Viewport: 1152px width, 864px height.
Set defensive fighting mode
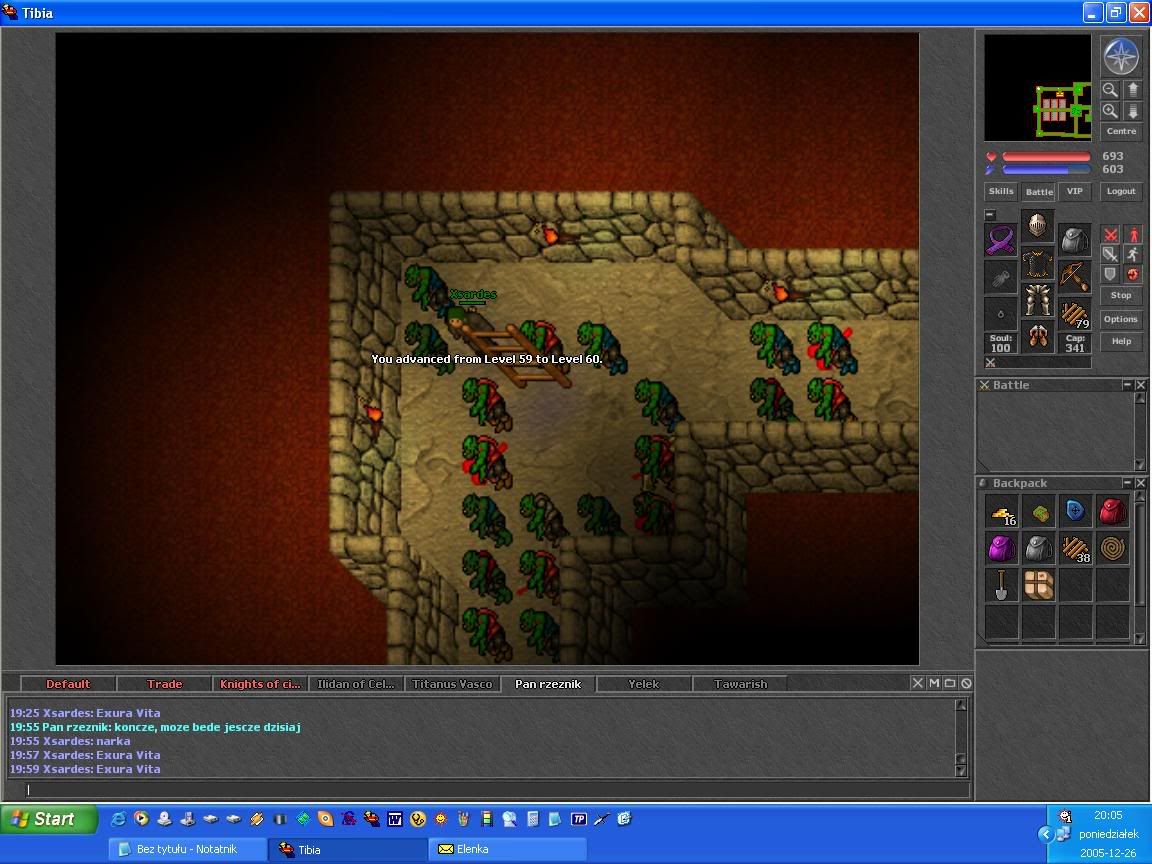[x=1110, y=274]
